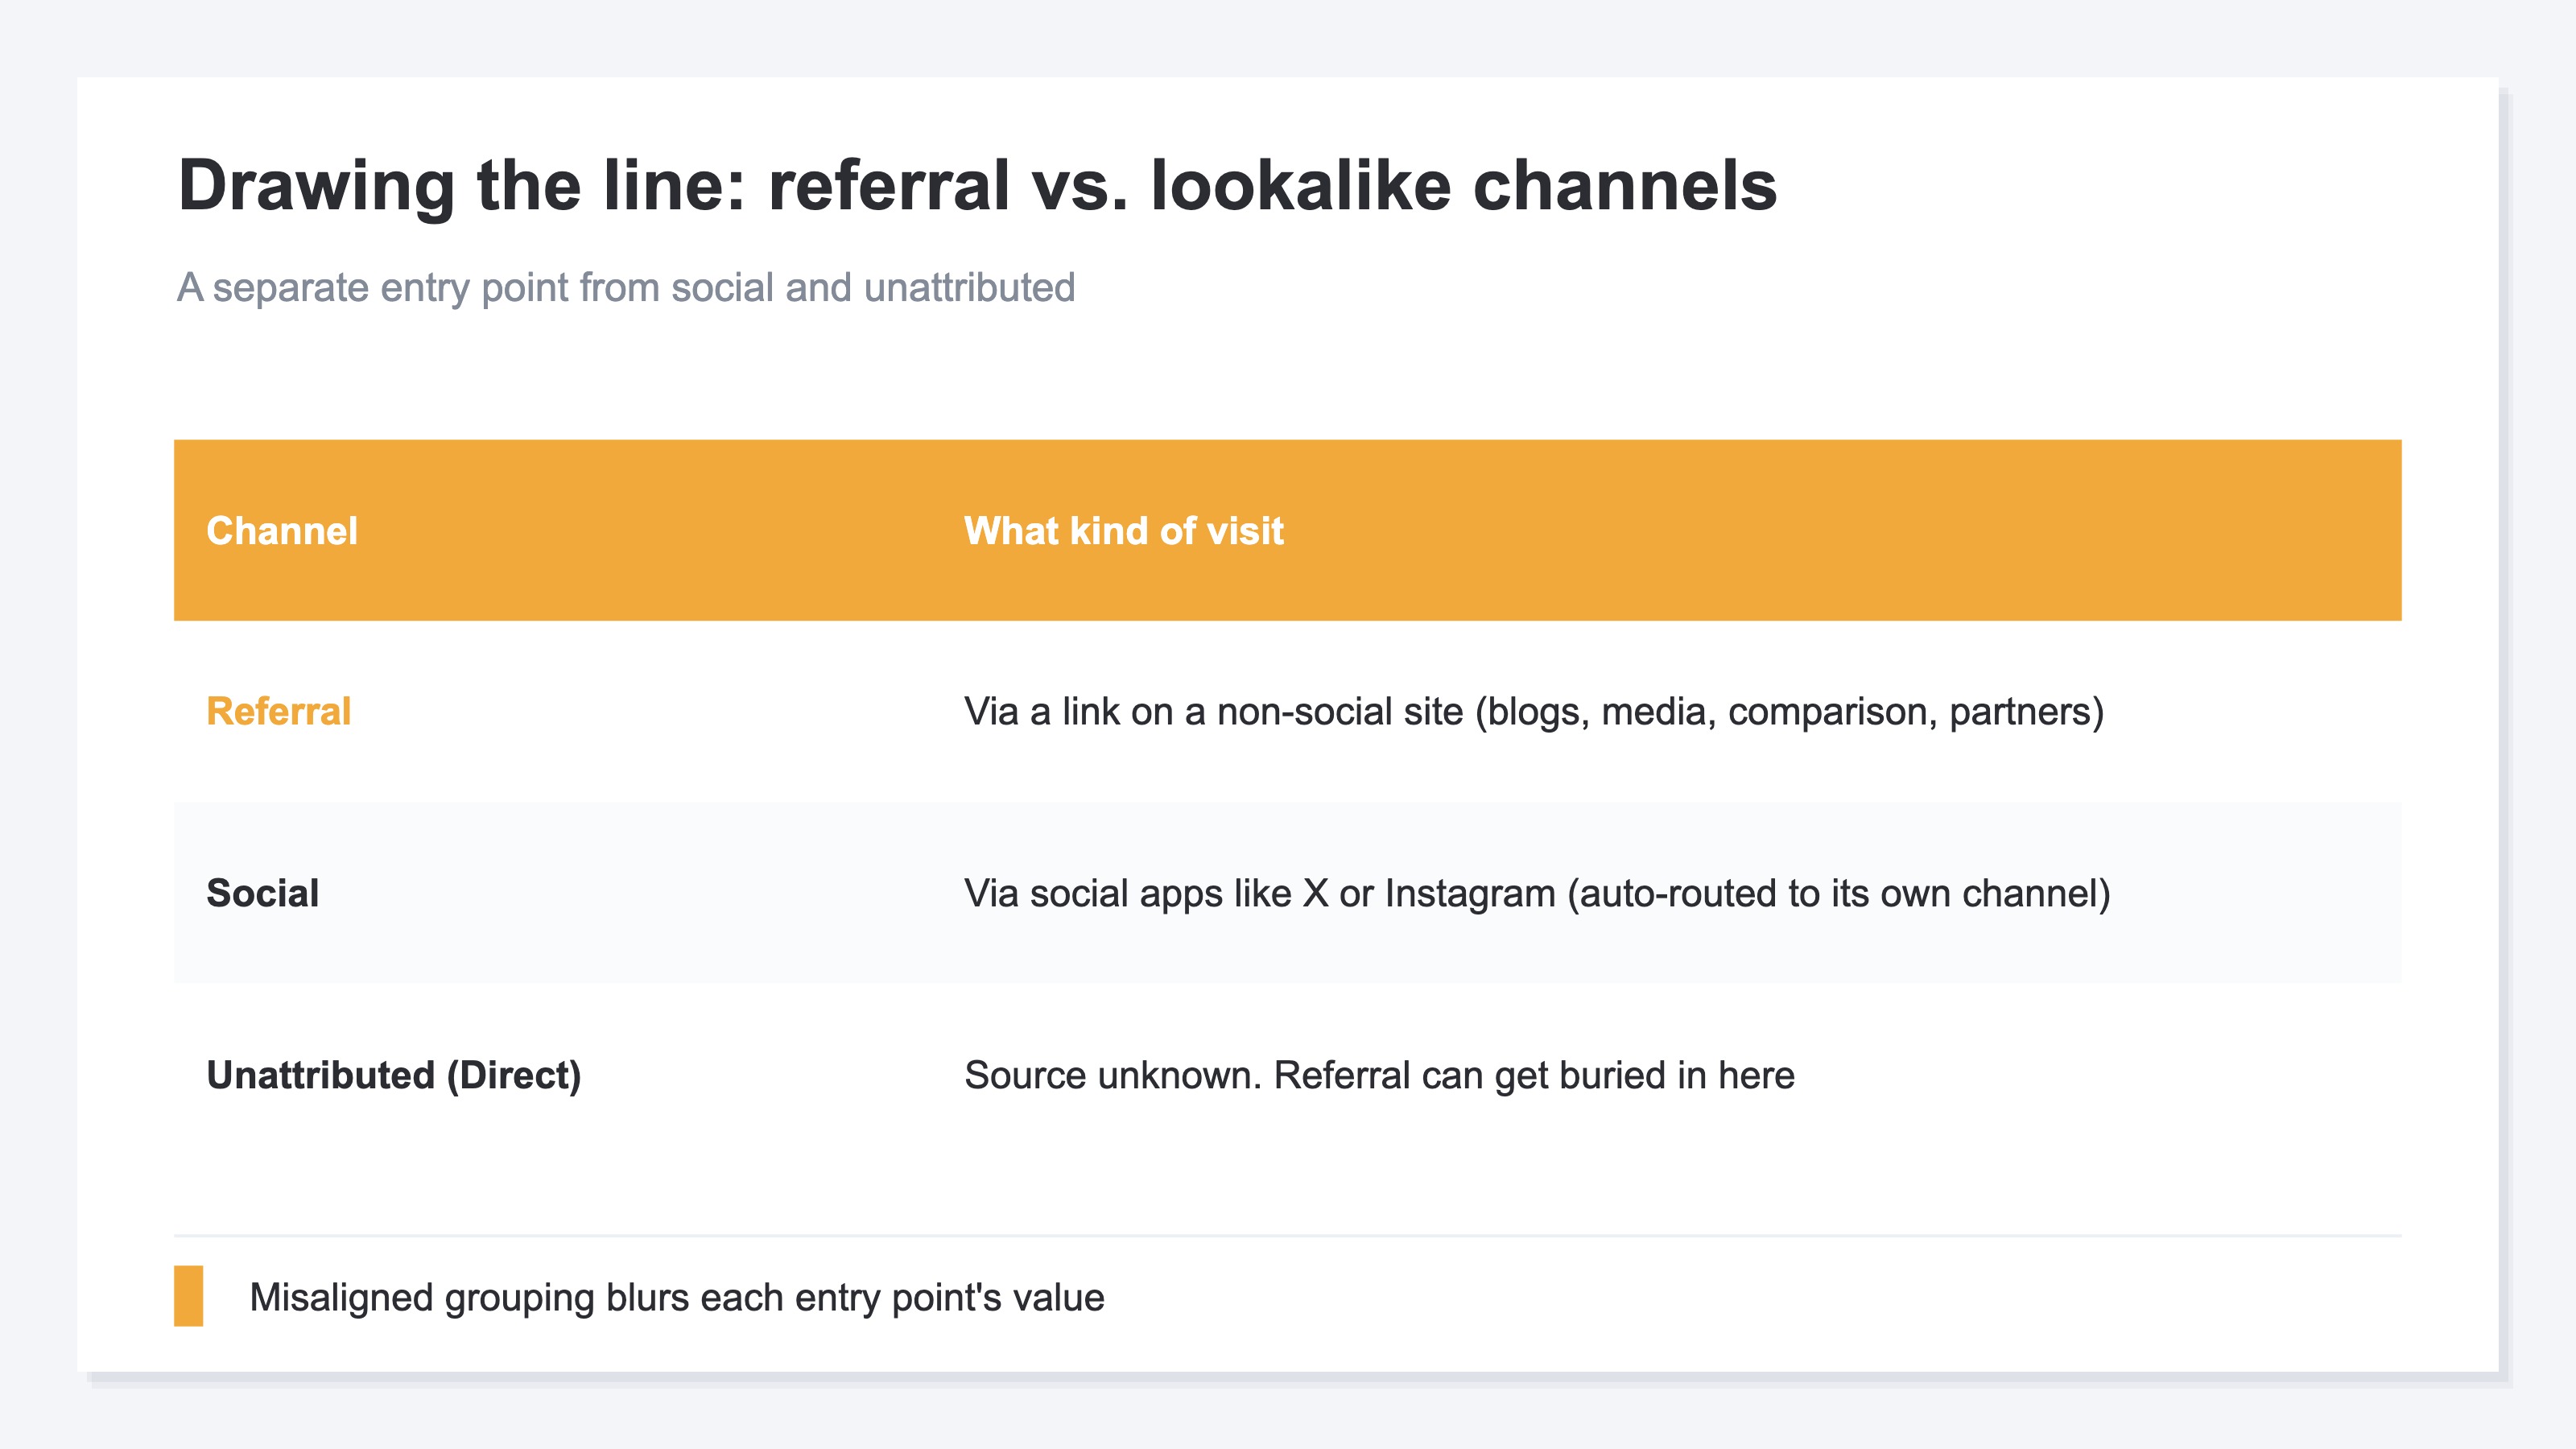Image resolution: width=2576 pixels, height=1449 pixels.
Task: Select the 'Social' channel cell
Action: click(x=263, y=893)
